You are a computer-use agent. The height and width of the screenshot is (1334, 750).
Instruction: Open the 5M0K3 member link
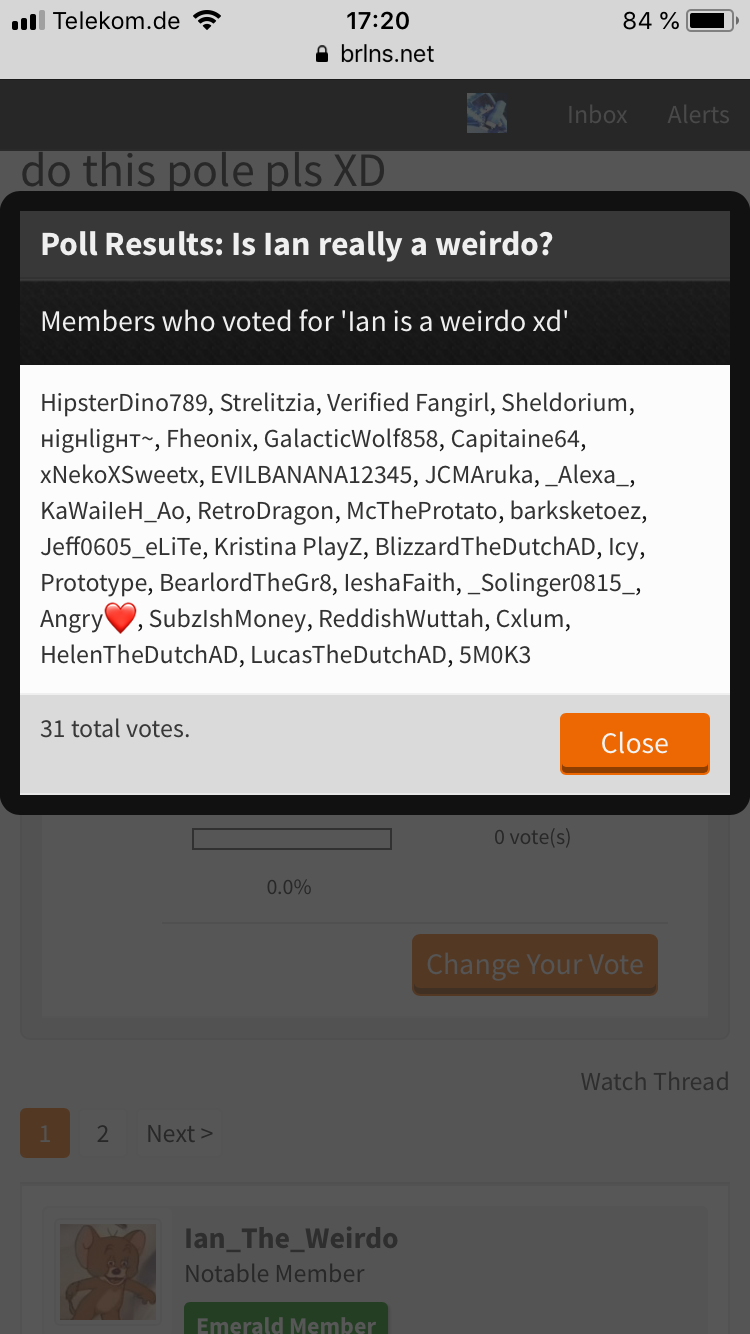point(495,655)
